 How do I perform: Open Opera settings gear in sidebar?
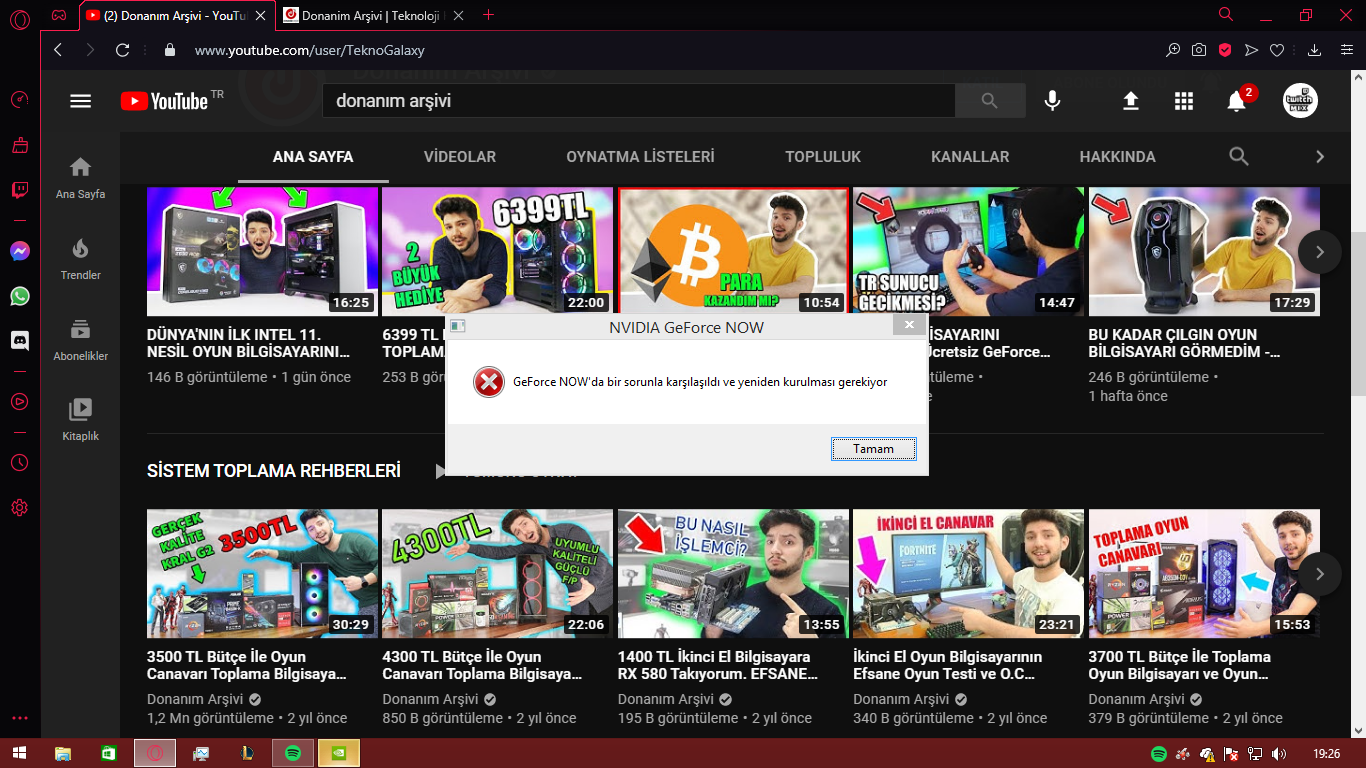[x=20, y=508]
